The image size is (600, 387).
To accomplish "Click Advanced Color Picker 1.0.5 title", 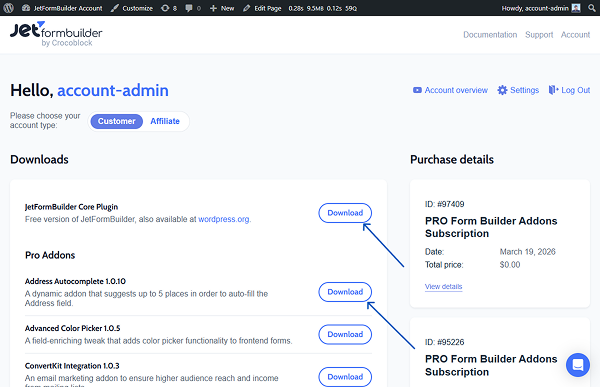I will pos(72,328).
